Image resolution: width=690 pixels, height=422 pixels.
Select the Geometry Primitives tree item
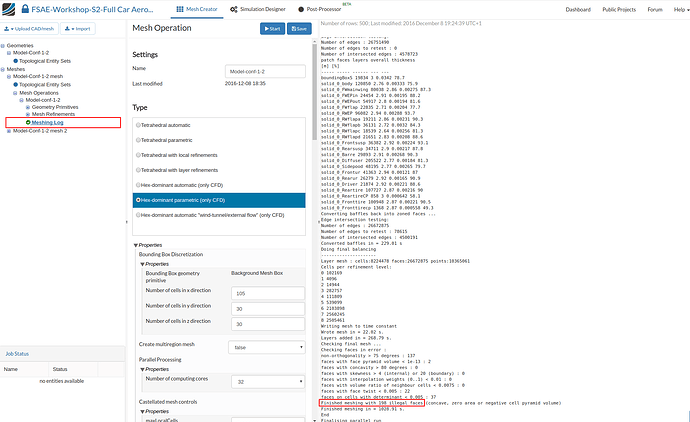[x=55, y=107]
